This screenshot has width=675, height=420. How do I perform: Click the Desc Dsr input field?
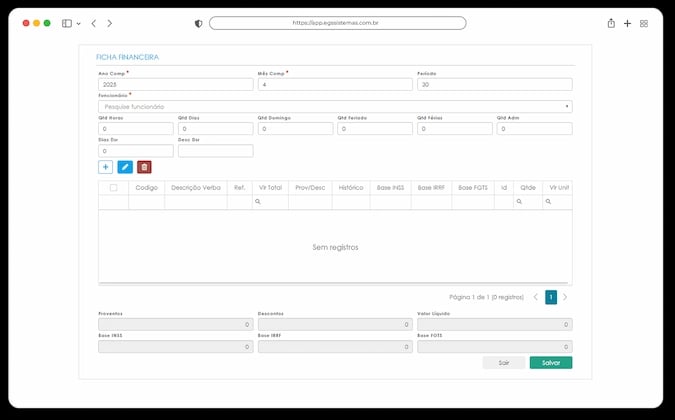coord(216,151)
